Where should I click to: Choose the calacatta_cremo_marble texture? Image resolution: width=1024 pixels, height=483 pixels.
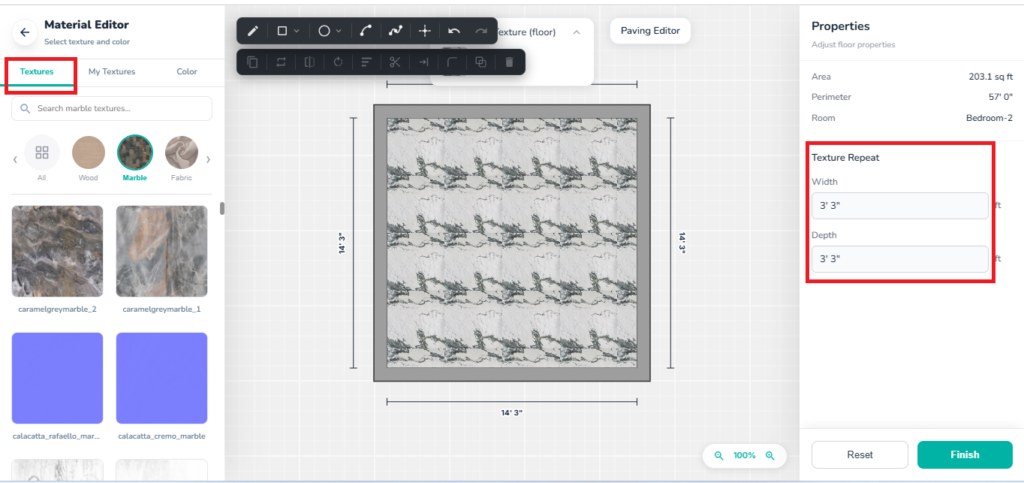162,379
